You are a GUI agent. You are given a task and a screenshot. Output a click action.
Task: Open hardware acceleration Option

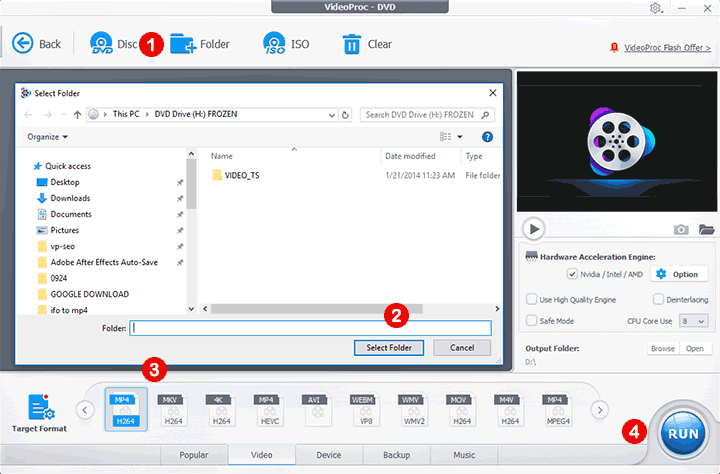click(680, 274)
